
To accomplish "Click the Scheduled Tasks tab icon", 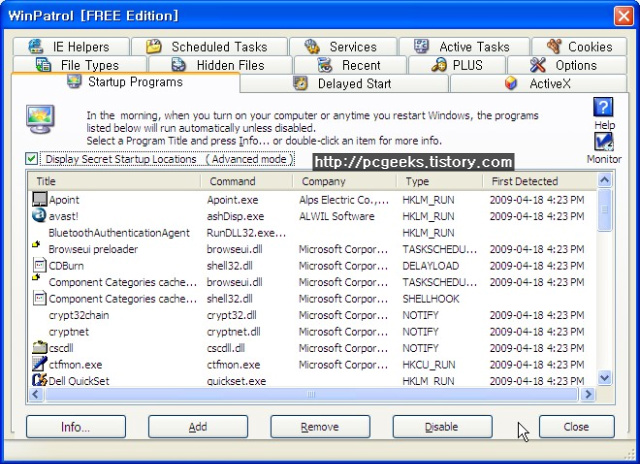I will coord(154,47).
